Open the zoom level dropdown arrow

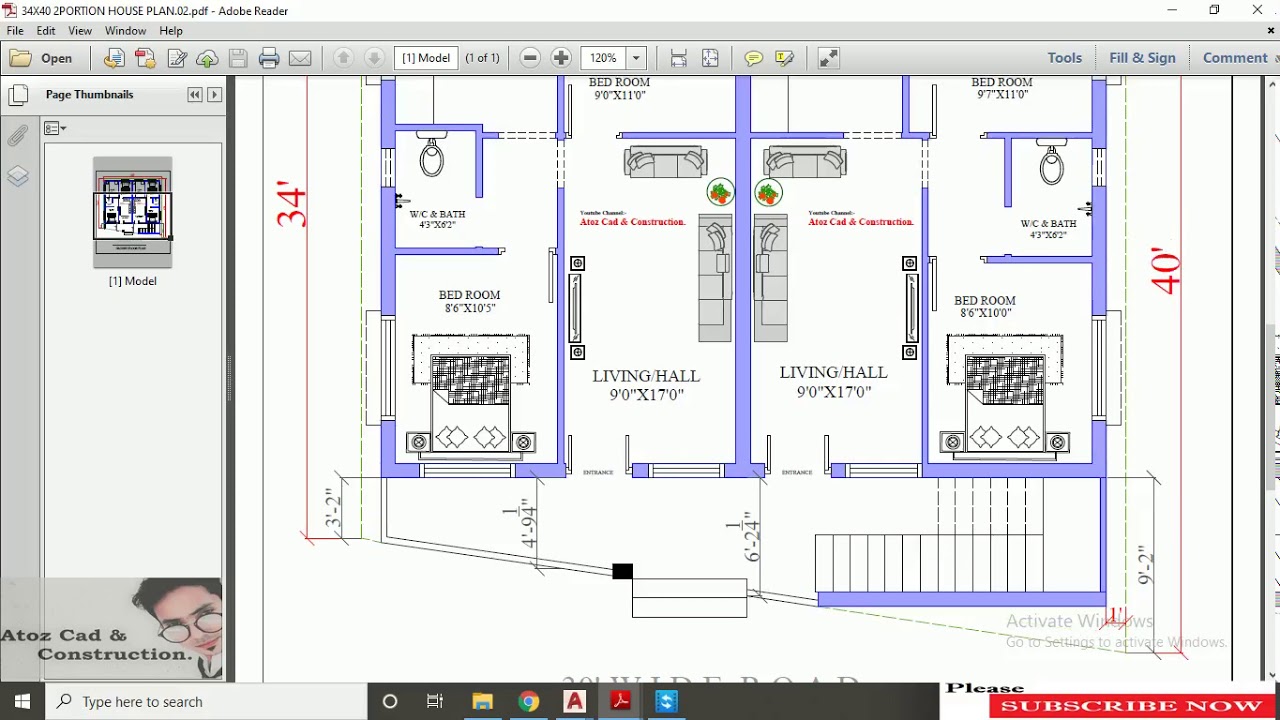pyautogui.click(x=636, y=58)
